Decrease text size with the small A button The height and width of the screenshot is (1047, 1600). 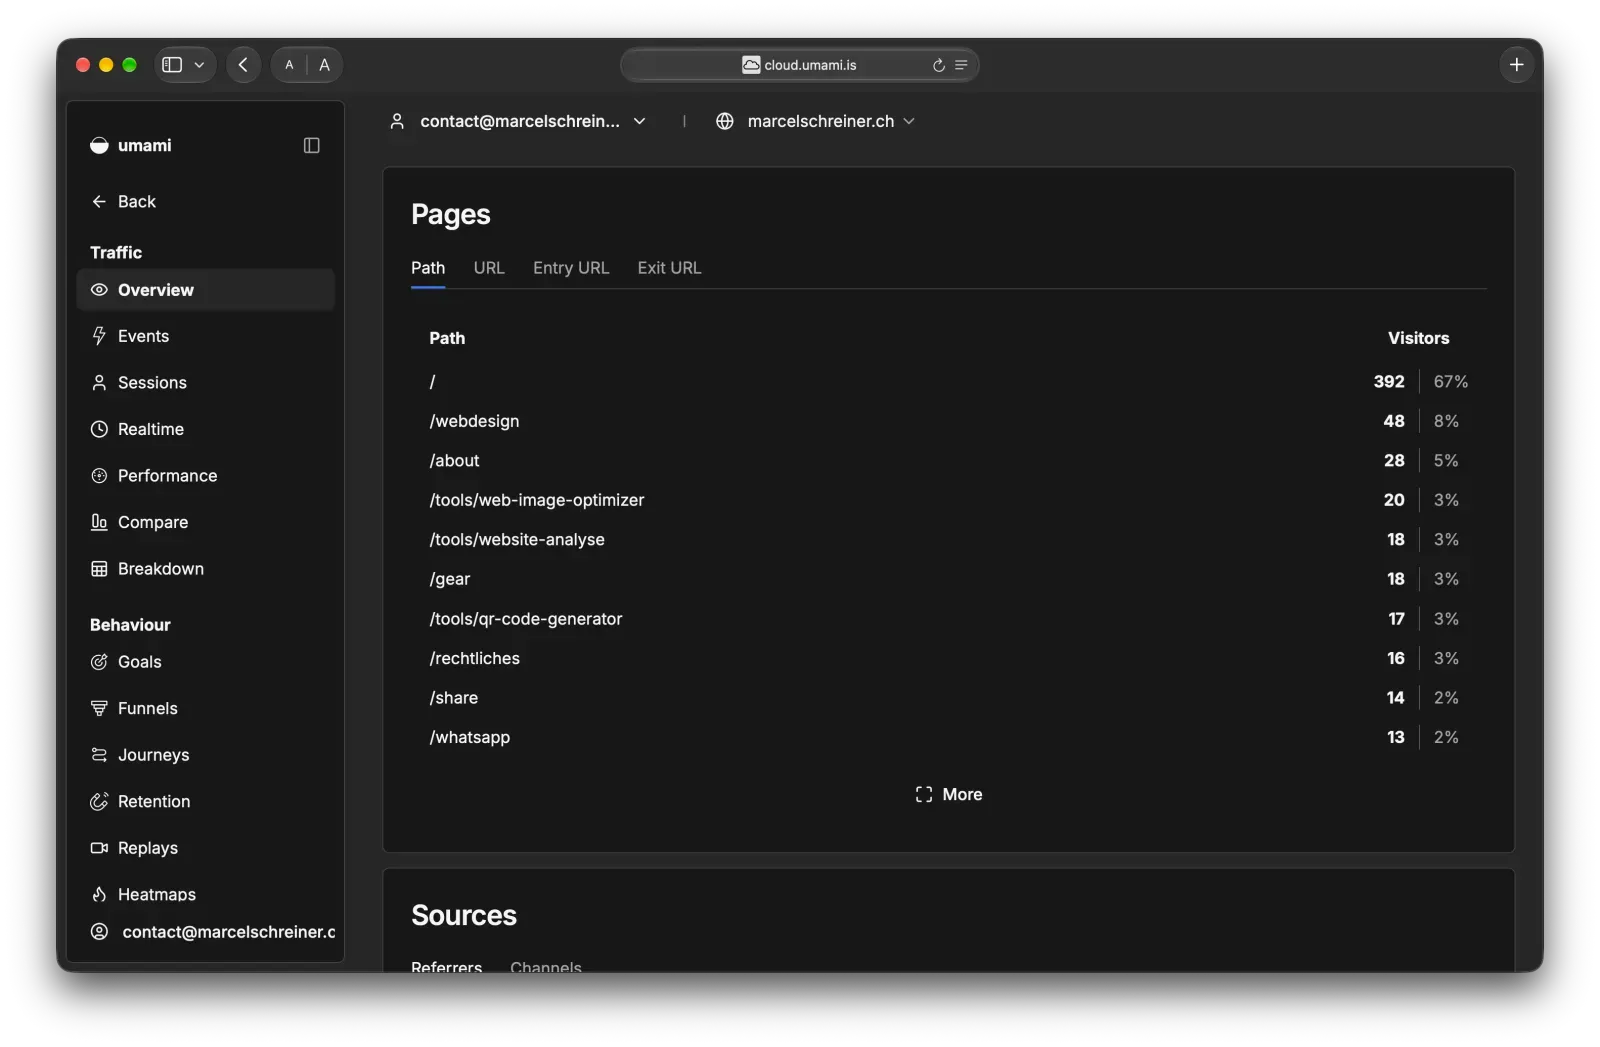[x=289, y=65]
